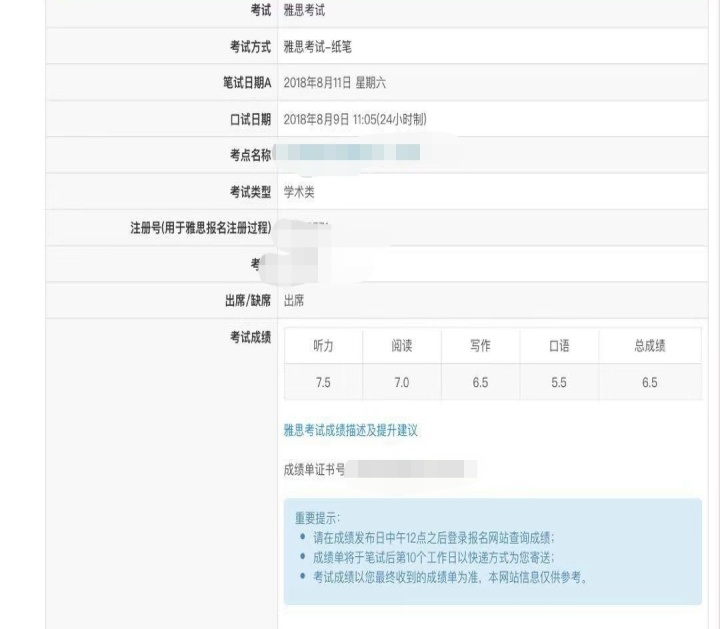This screenshot has height=629, width=720.
Task: Click the 口语 score column header
Action: 559,346
